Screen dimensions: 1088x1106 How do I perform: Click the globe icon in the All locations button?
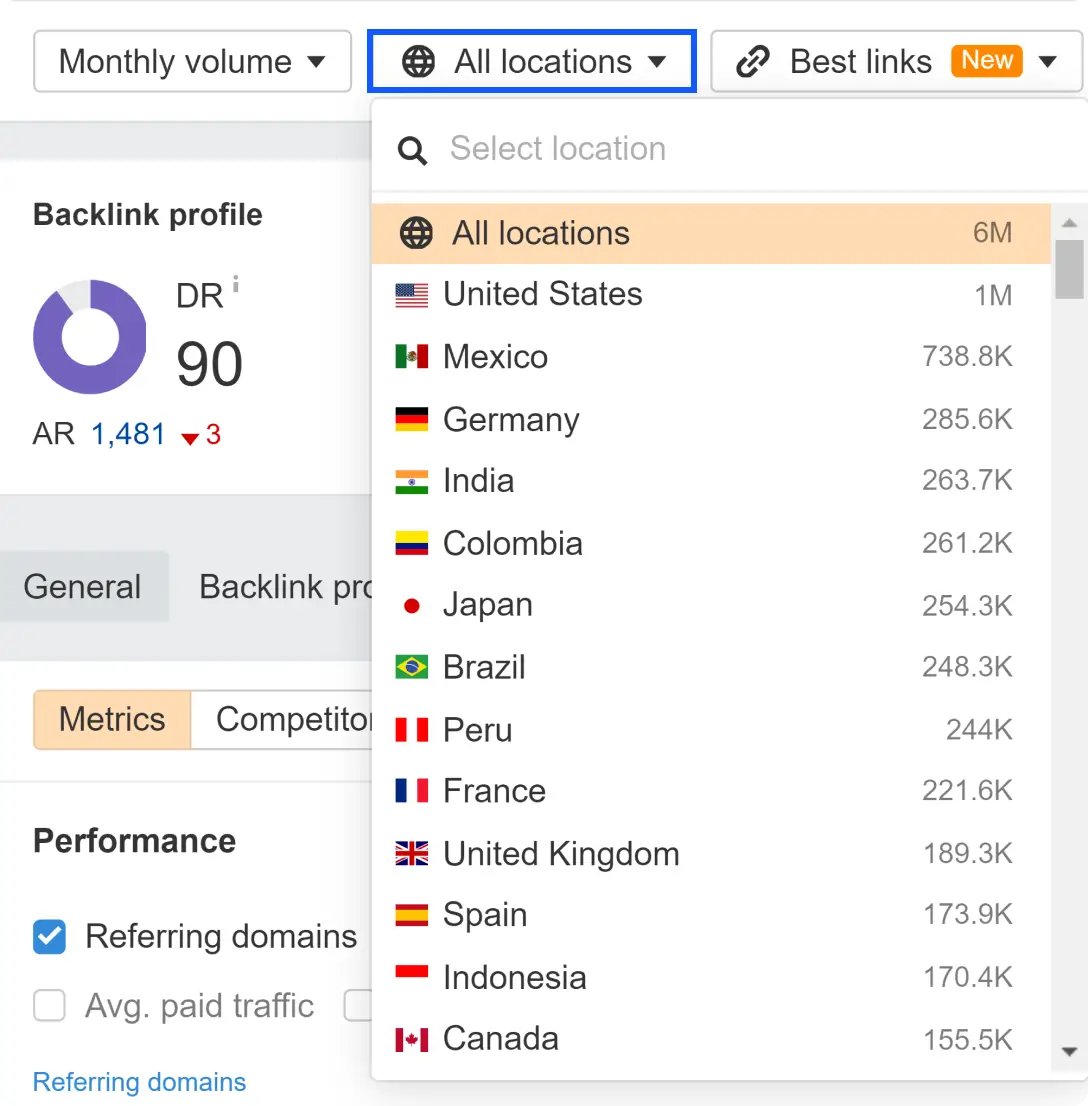(417, 61)
